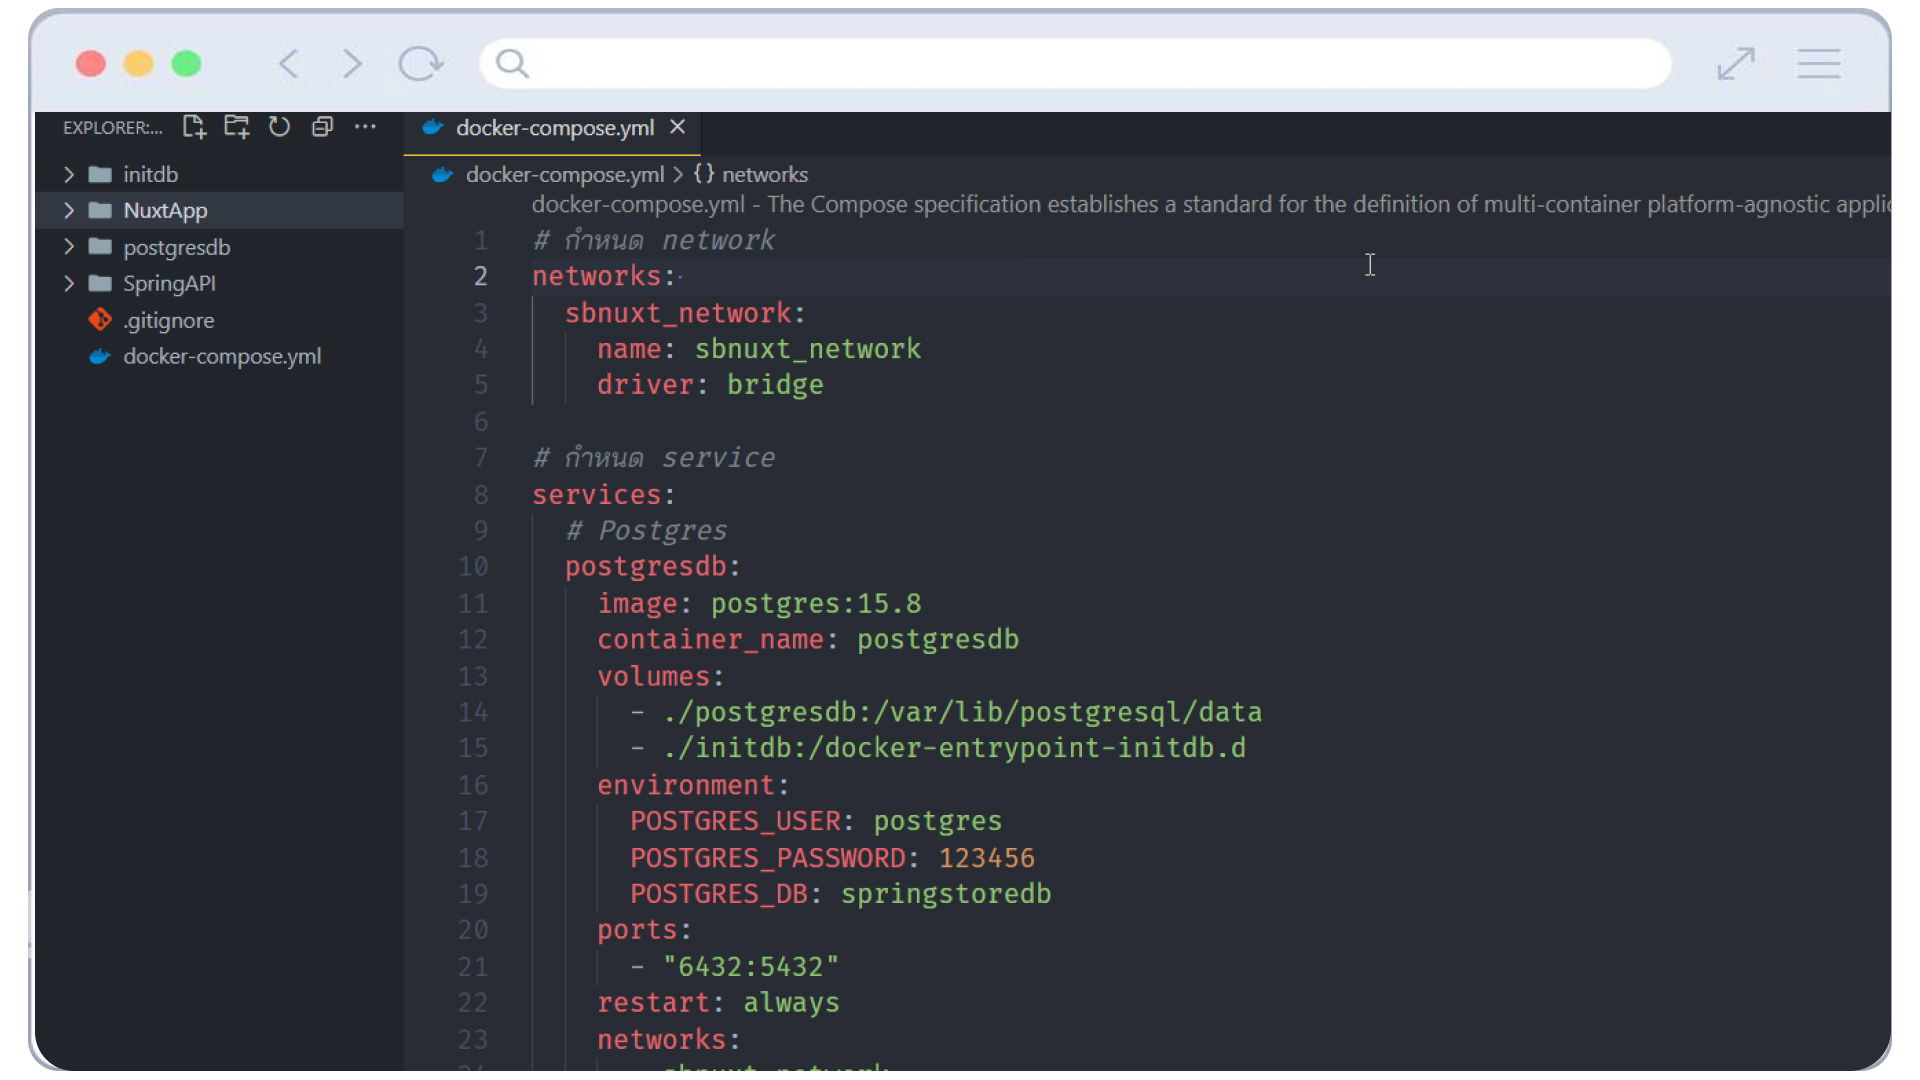
Task: Click braces icon in networks breadcrumb
Action: (704, 174)
